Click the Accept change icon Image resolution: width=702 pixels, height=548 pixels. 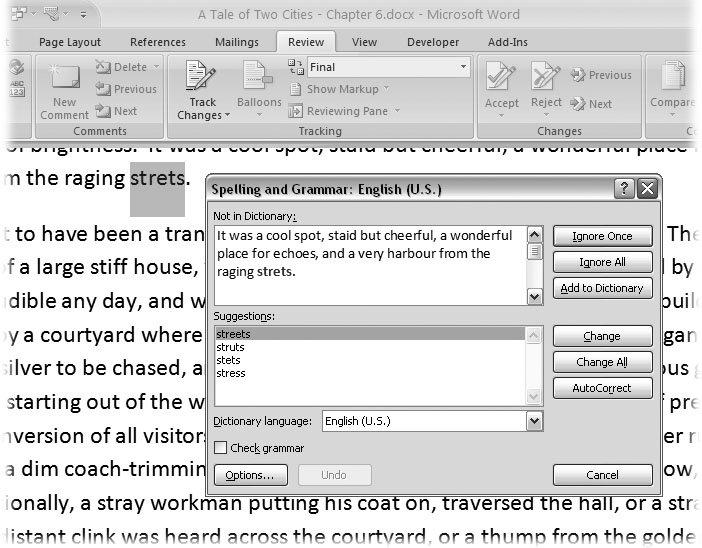pos(501,78)
